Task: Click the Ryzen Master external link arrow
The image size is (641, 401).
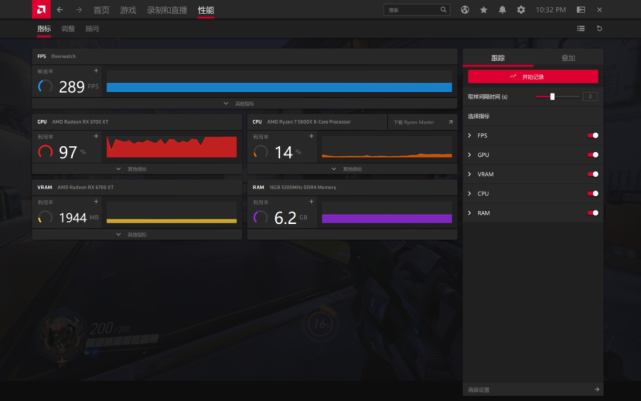Action: tap(450, 122)
